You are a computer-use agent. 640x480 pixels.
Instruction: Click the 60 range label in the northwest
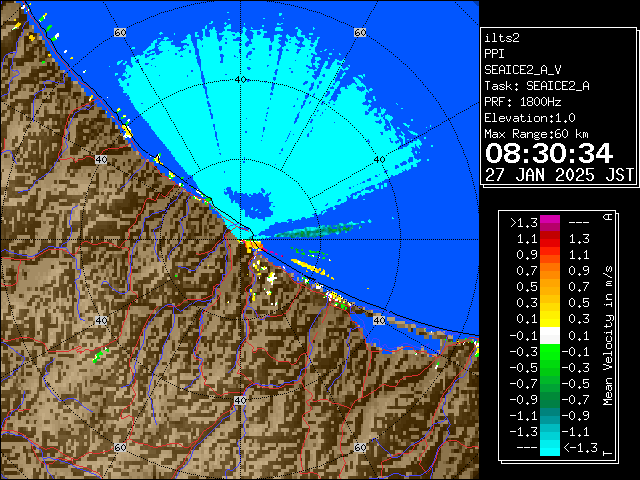pos(120,32)
